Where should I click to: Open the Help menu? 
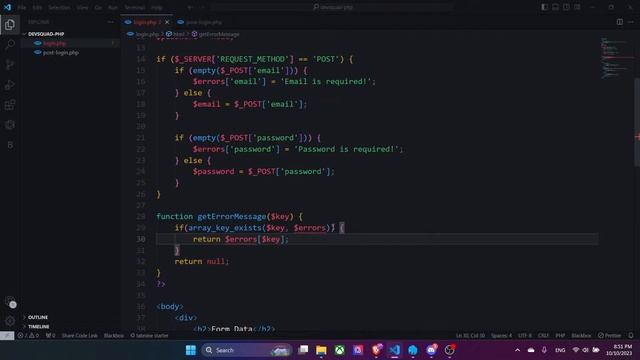(156, 7)
